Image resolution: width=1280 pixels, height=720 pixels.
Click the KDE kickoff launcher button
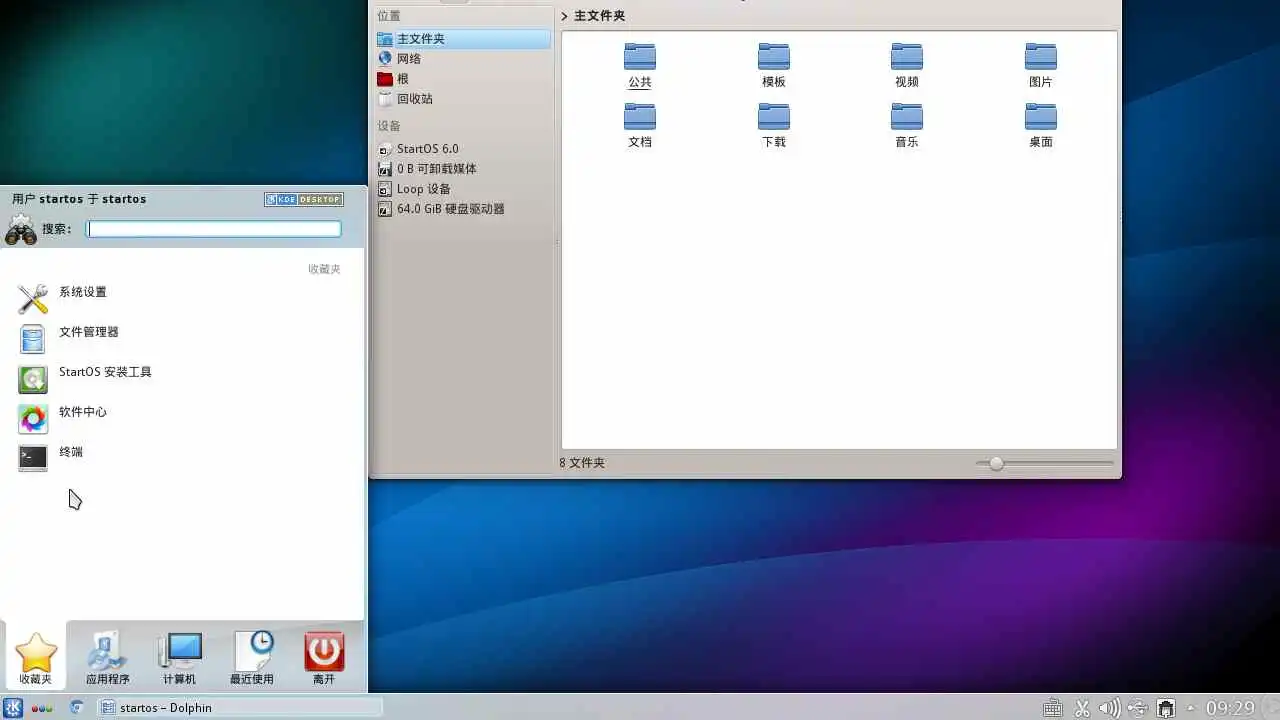[x=13, y=708]
